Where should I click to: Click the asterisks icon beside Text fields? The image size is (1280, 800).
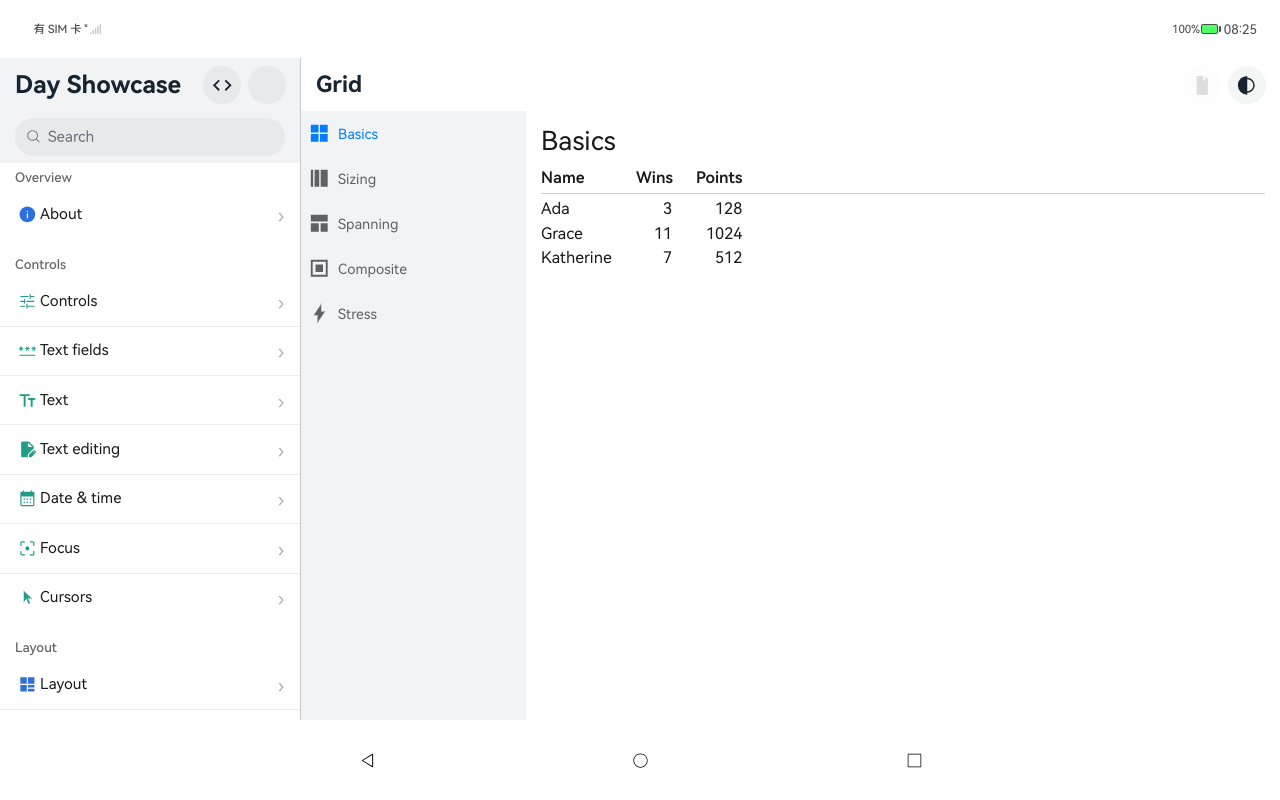[x=27, y=350]
